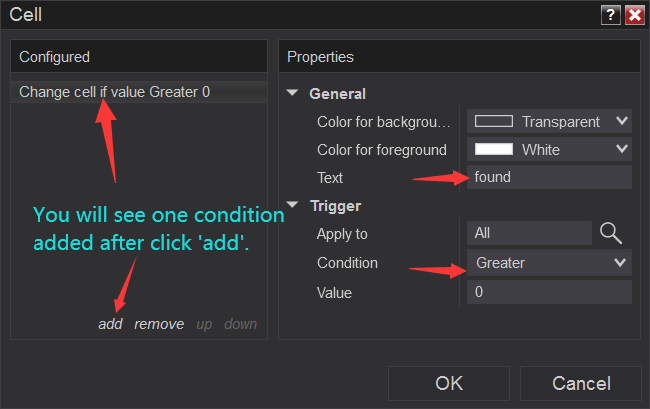Click the transparent background color swatch
The height and width of the screenshot is (409, 650).
tap(493, 121)
